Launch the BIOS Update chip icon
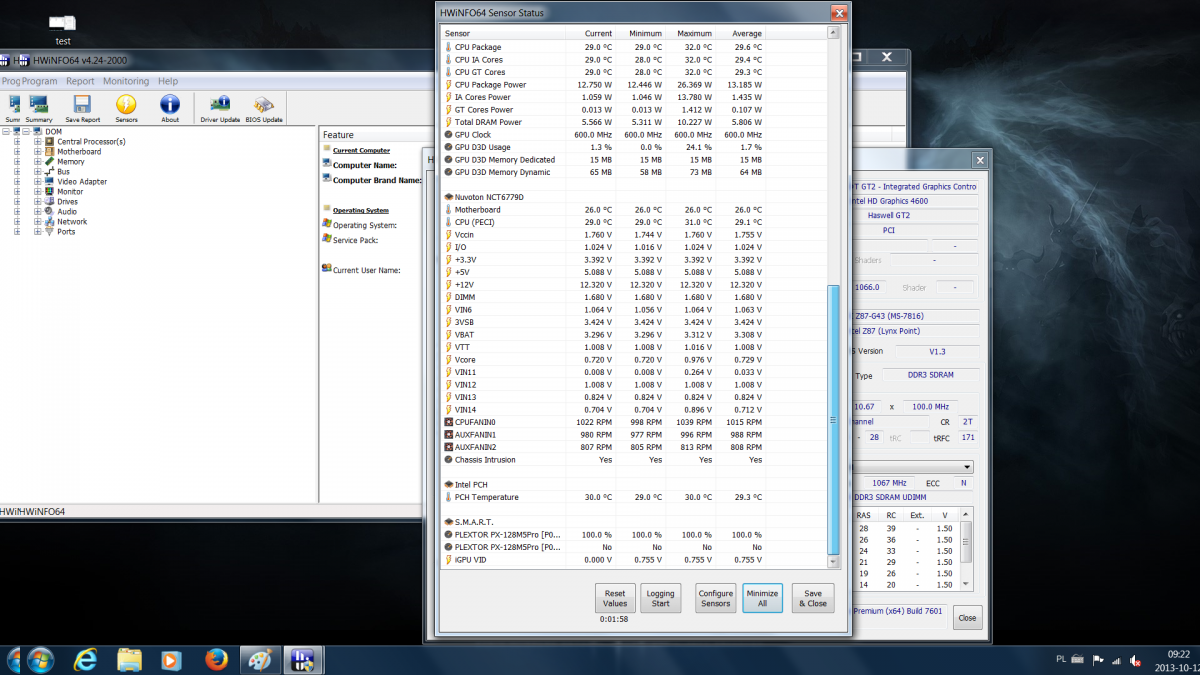This screenshot has width=1200, height=675. [x=264, y=108]
